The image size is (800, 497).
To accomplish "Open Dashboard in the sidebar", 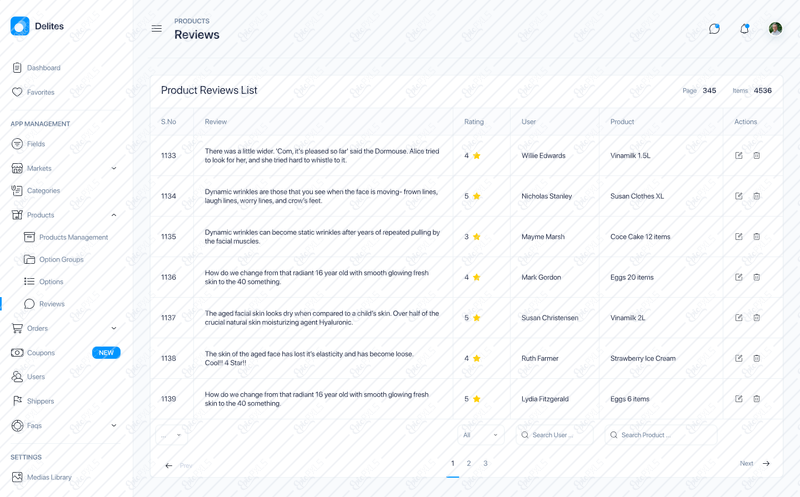I will [x=36, y=67].
